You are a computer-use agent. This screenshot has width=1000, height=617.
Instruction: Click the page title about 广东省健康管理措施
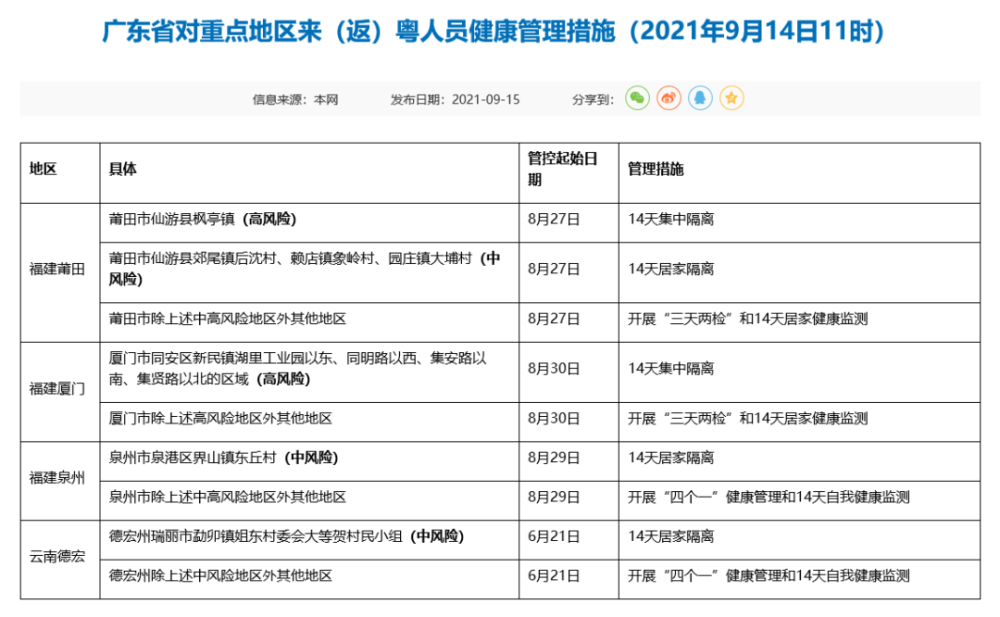[494, 32]
